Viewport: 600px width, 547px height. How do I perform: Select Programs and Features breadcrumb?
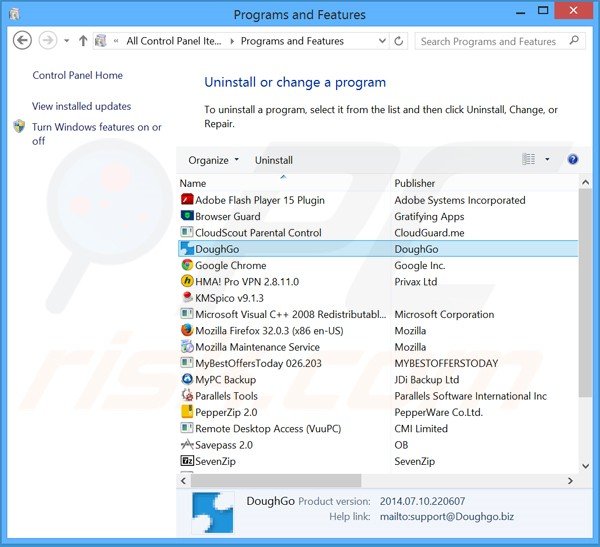click(292, 41)
